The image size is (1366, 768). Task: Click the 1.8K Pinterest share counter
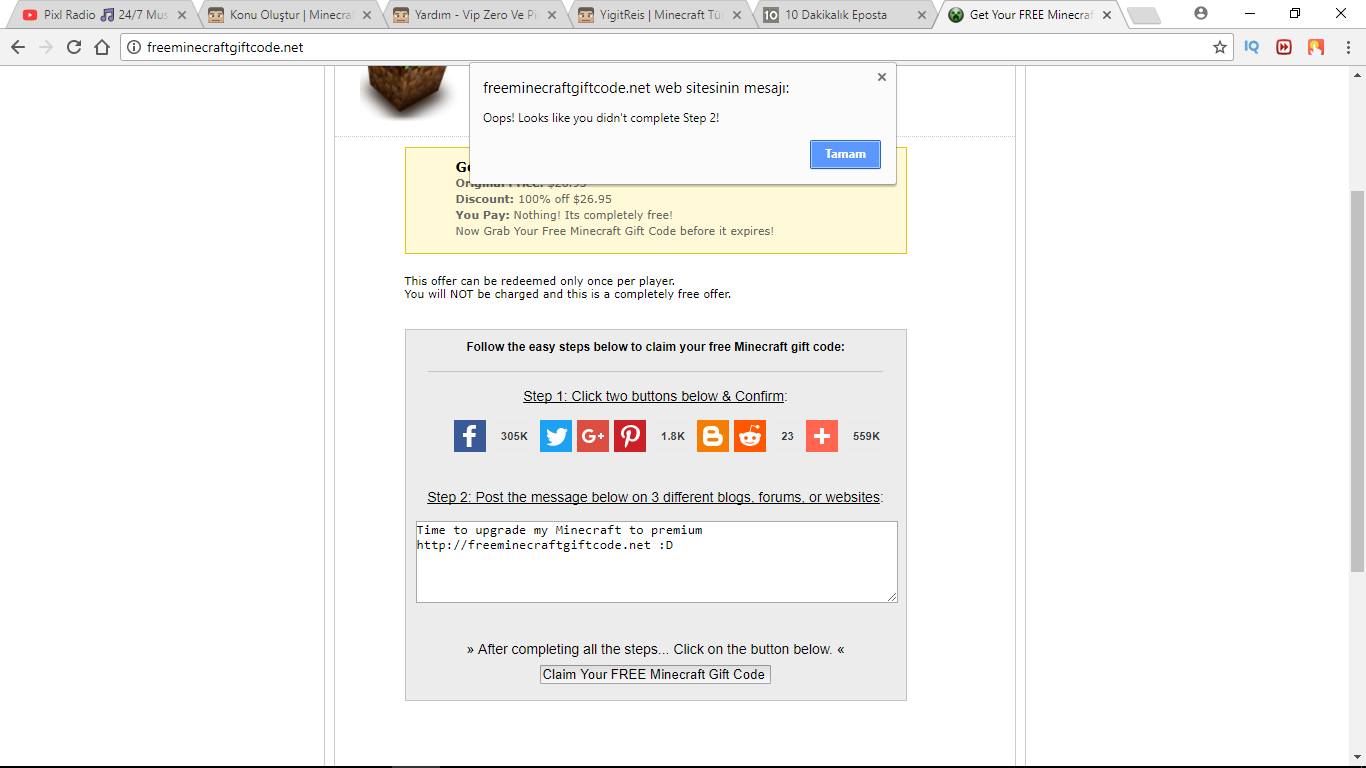673,436
